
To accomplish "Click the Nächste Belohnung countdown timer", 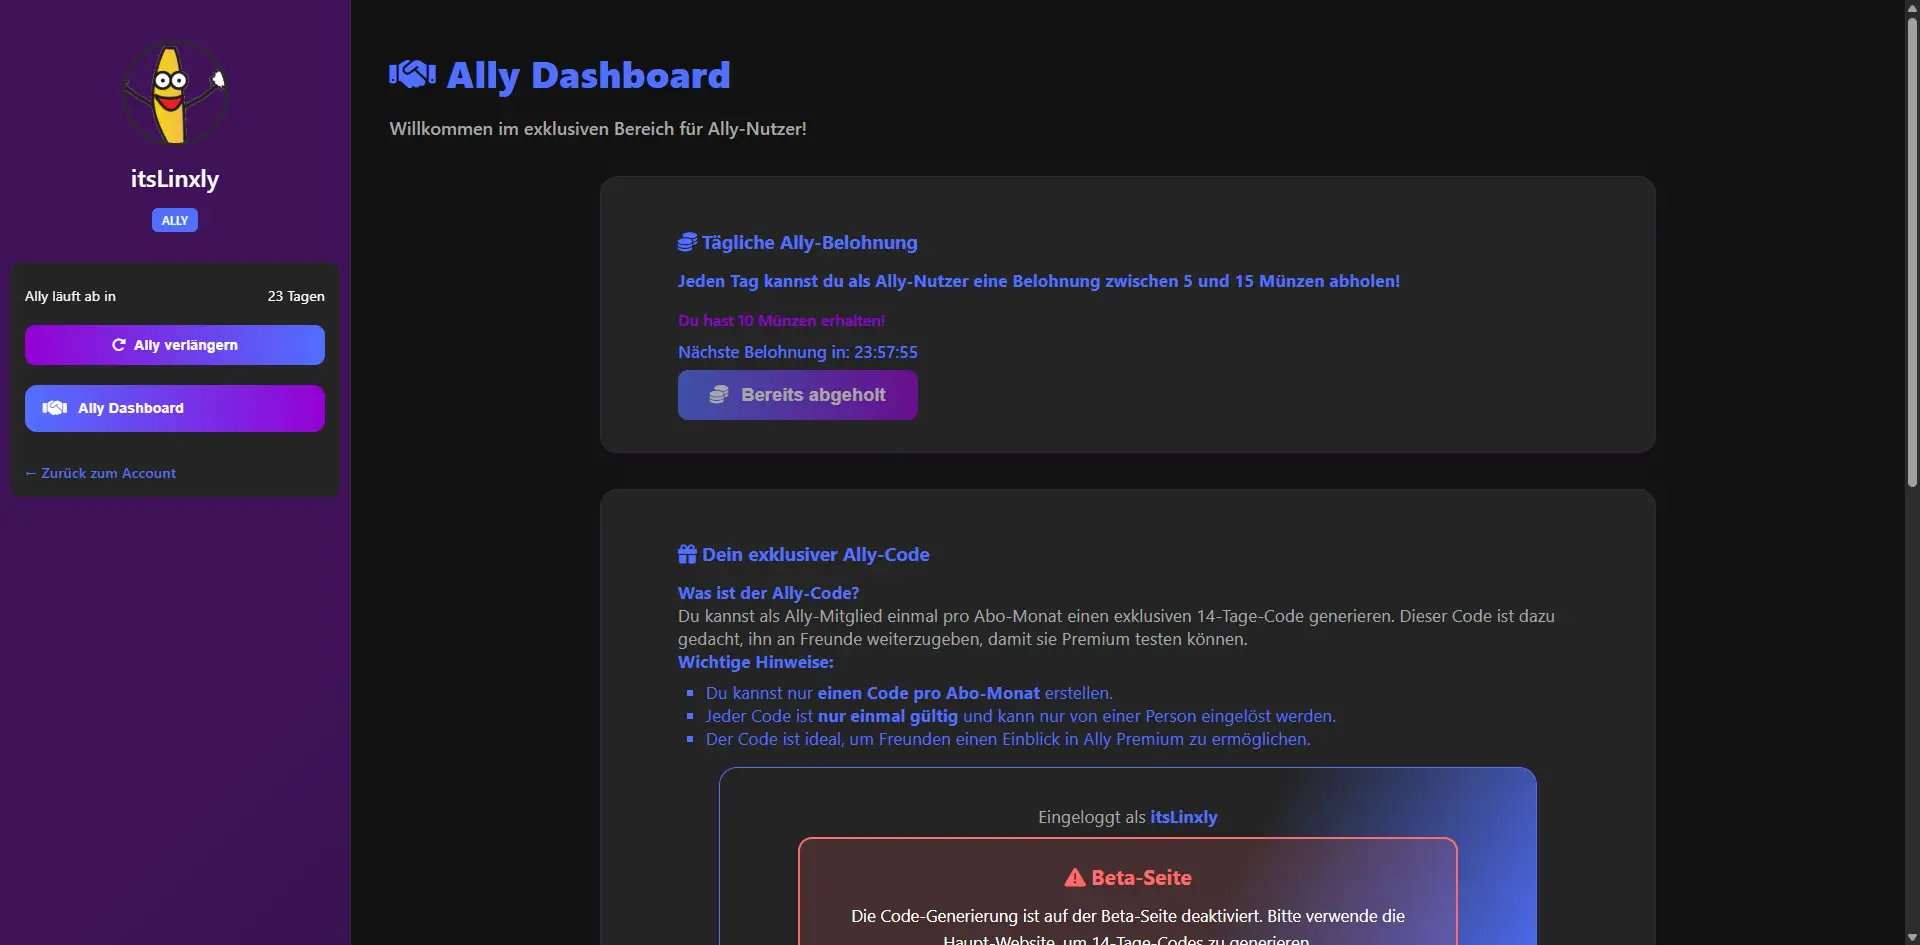I will click(885, 352).
